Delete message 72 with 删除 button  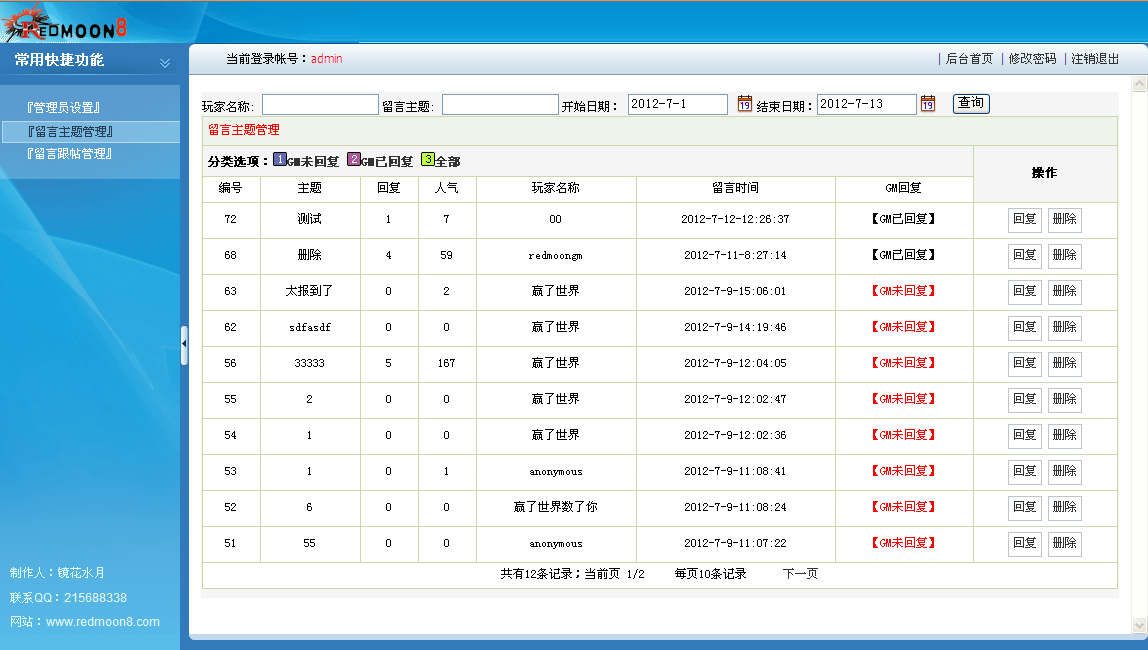coord(1065,219)
